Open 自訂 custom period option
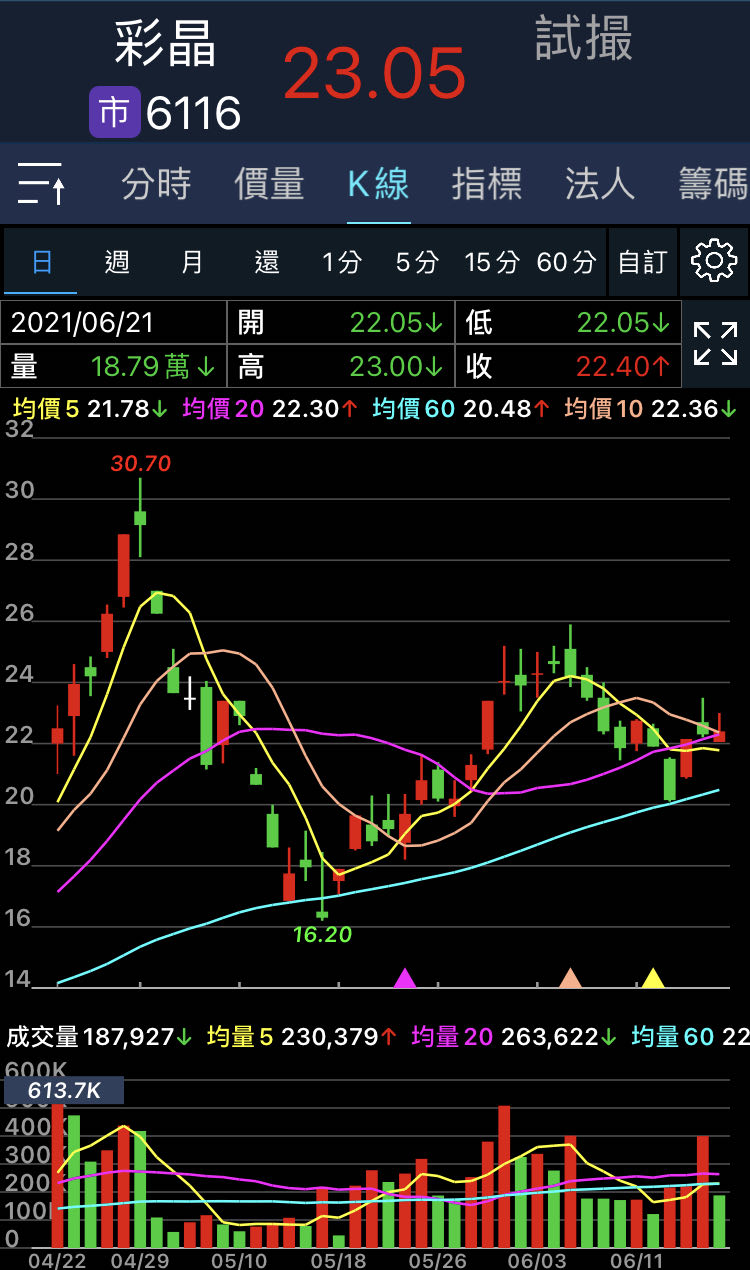The image size is (750, 1270). point(642,262)
